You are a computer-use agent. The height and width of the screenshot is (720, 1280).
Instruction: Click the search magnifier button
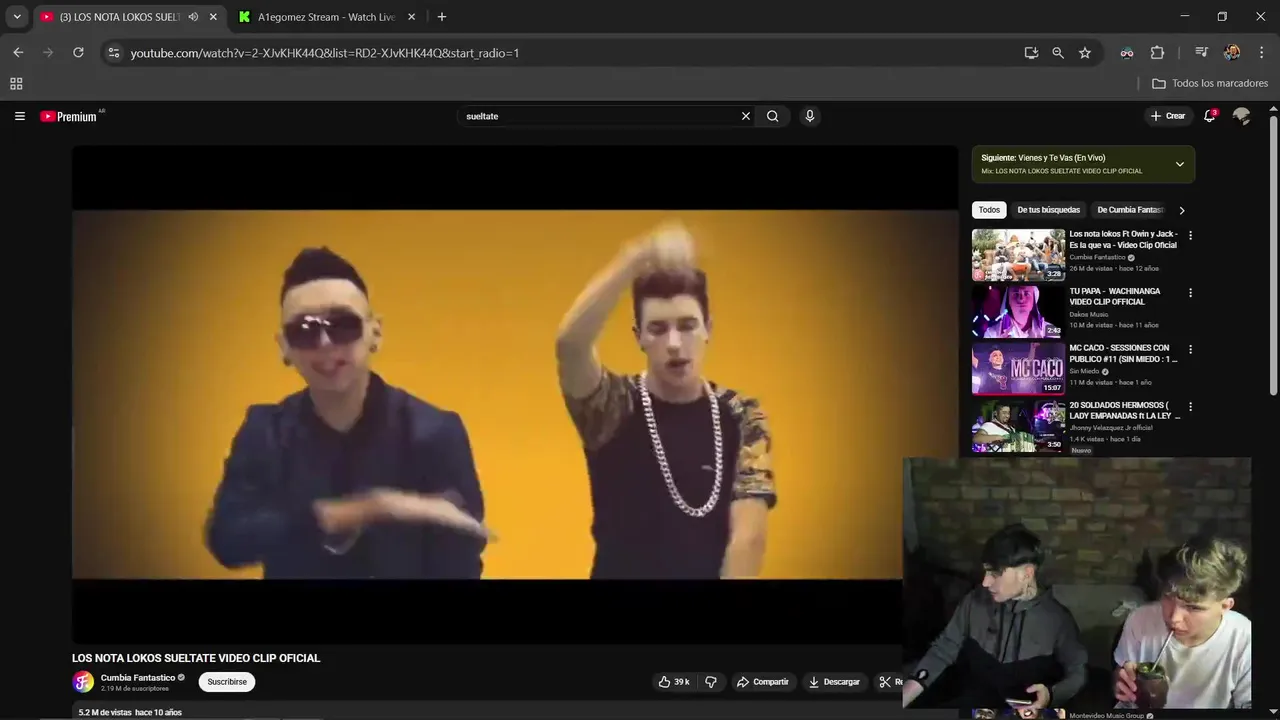(772, 116)
